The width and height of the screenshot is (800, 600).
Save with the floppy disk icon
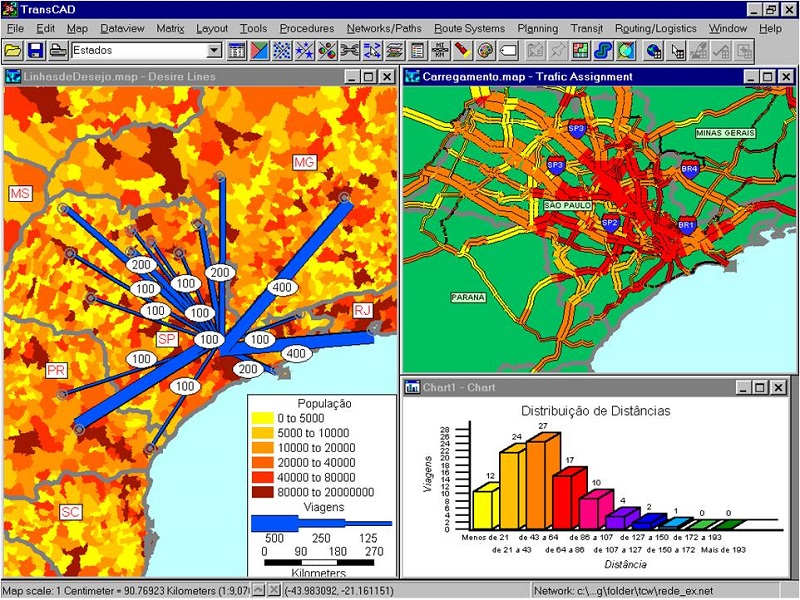coord(35,51)
